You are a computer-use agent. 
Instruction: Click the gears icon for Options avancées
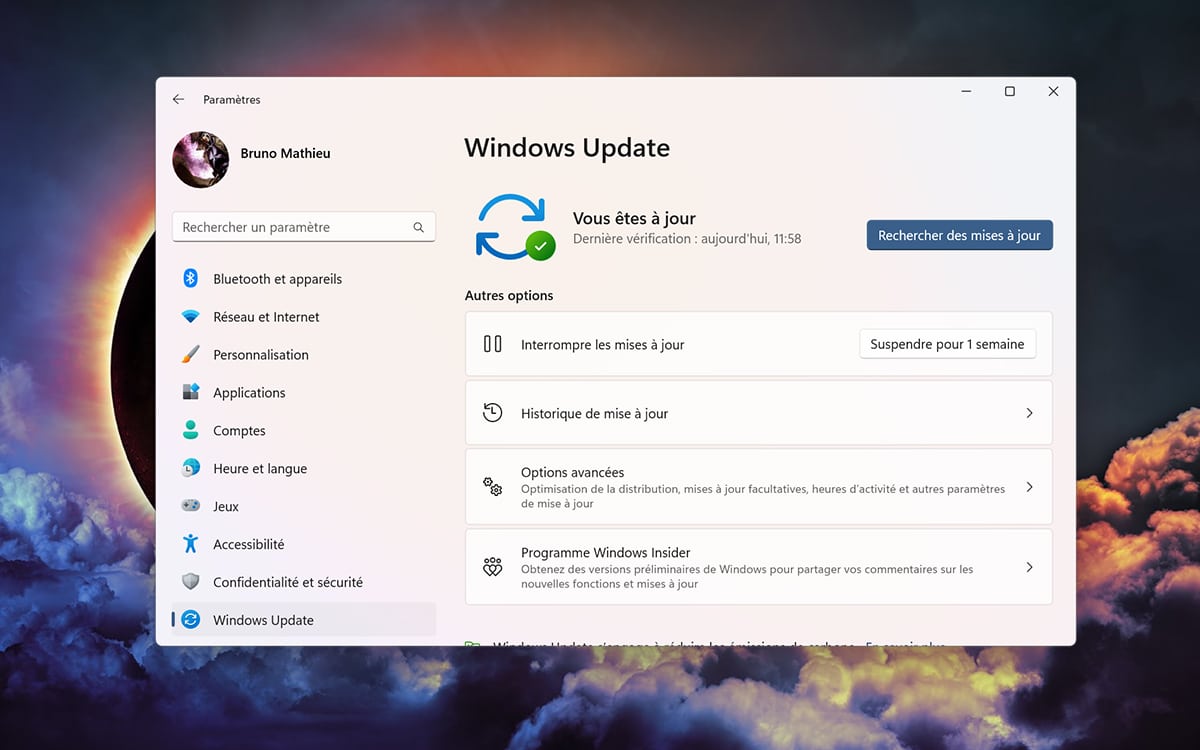tap(492, 487)
